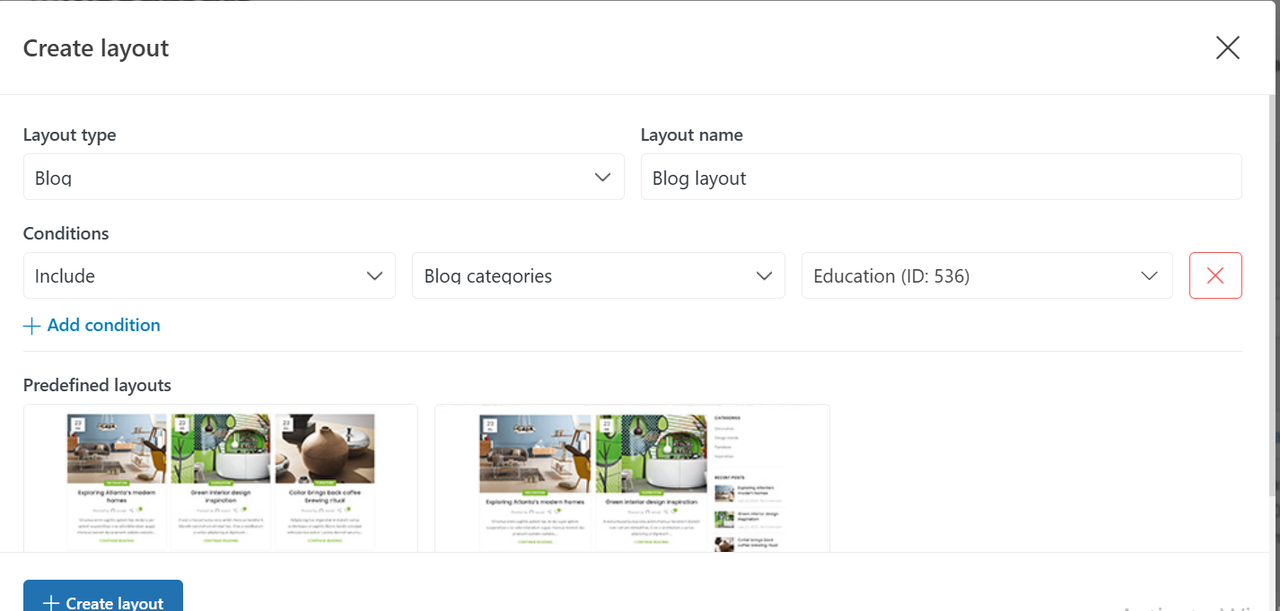This screenshot has width=1280, height=611.
Task: Open the Include condition dropdown
Action: click(x=209, y=275)
